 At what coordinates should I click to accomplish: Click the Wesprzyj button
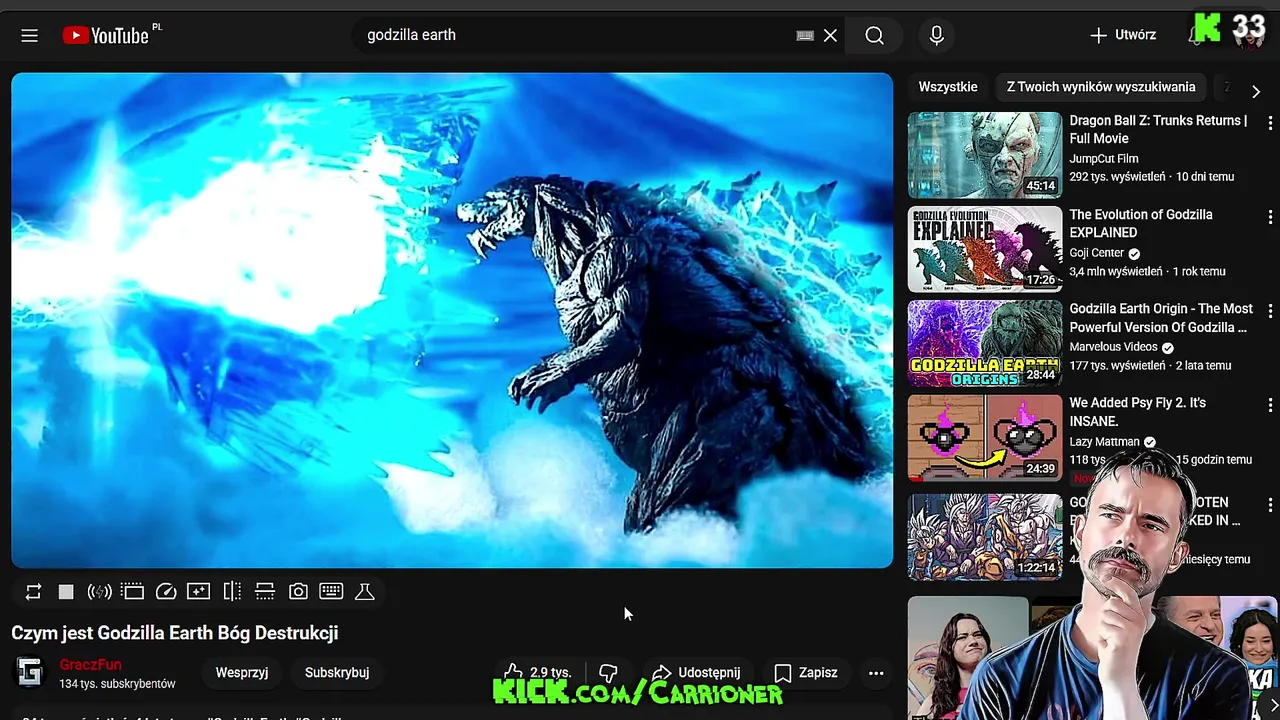tap(242, 673)
